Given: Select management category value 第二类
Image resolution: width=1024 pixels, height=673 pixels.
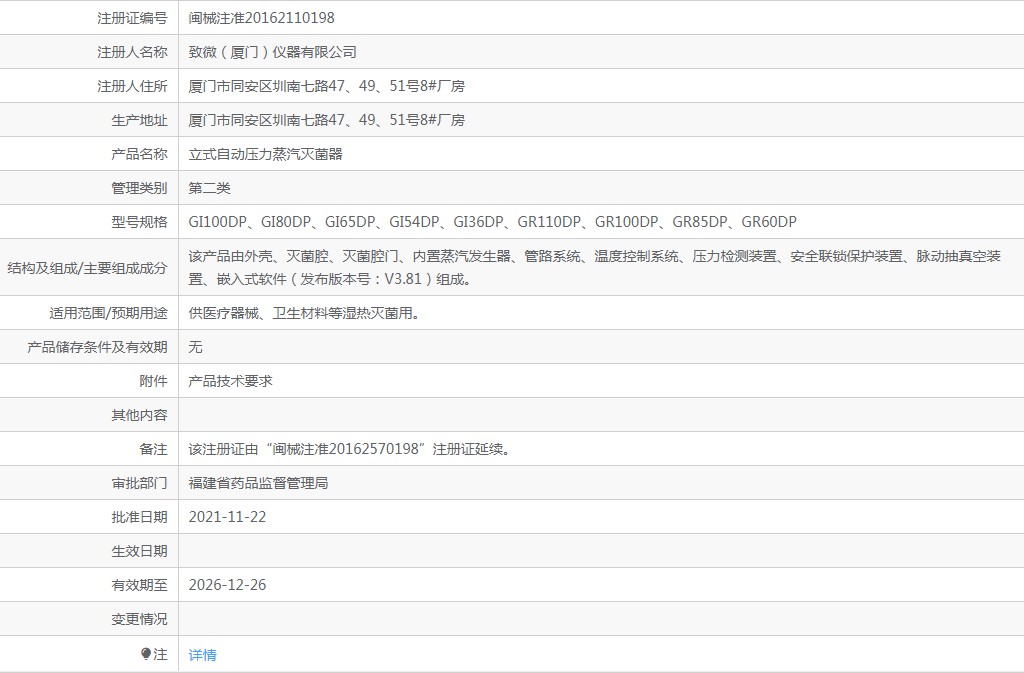Looking at the screenshot, I should 209,188.
